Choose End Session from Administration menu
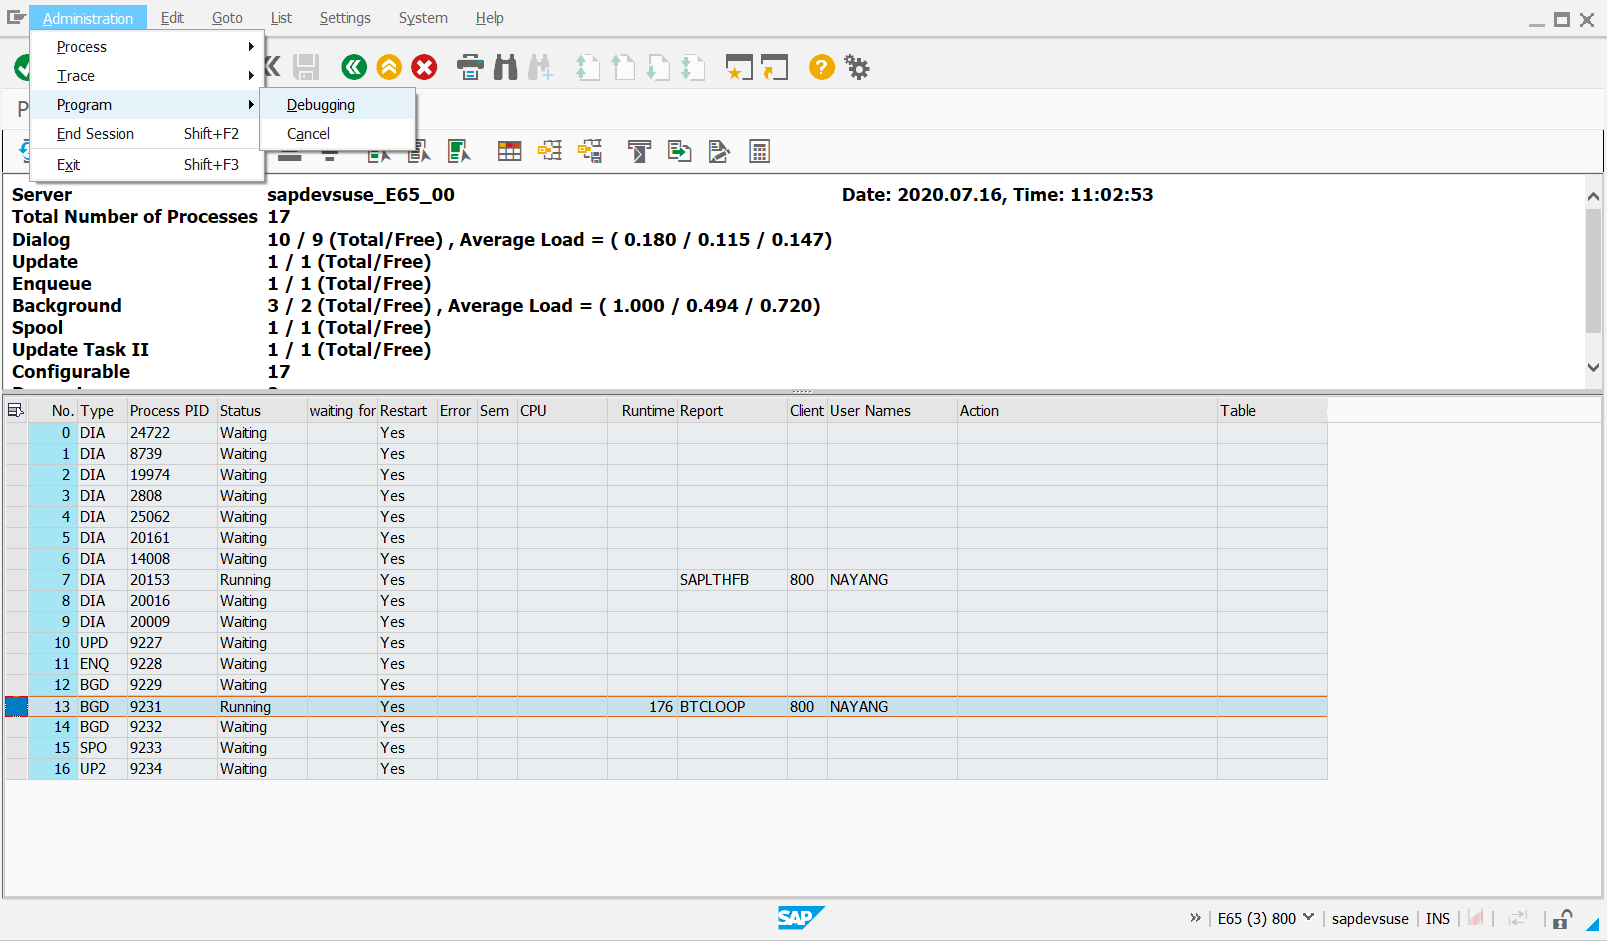 pyautogui.click(x=95, y=133)
